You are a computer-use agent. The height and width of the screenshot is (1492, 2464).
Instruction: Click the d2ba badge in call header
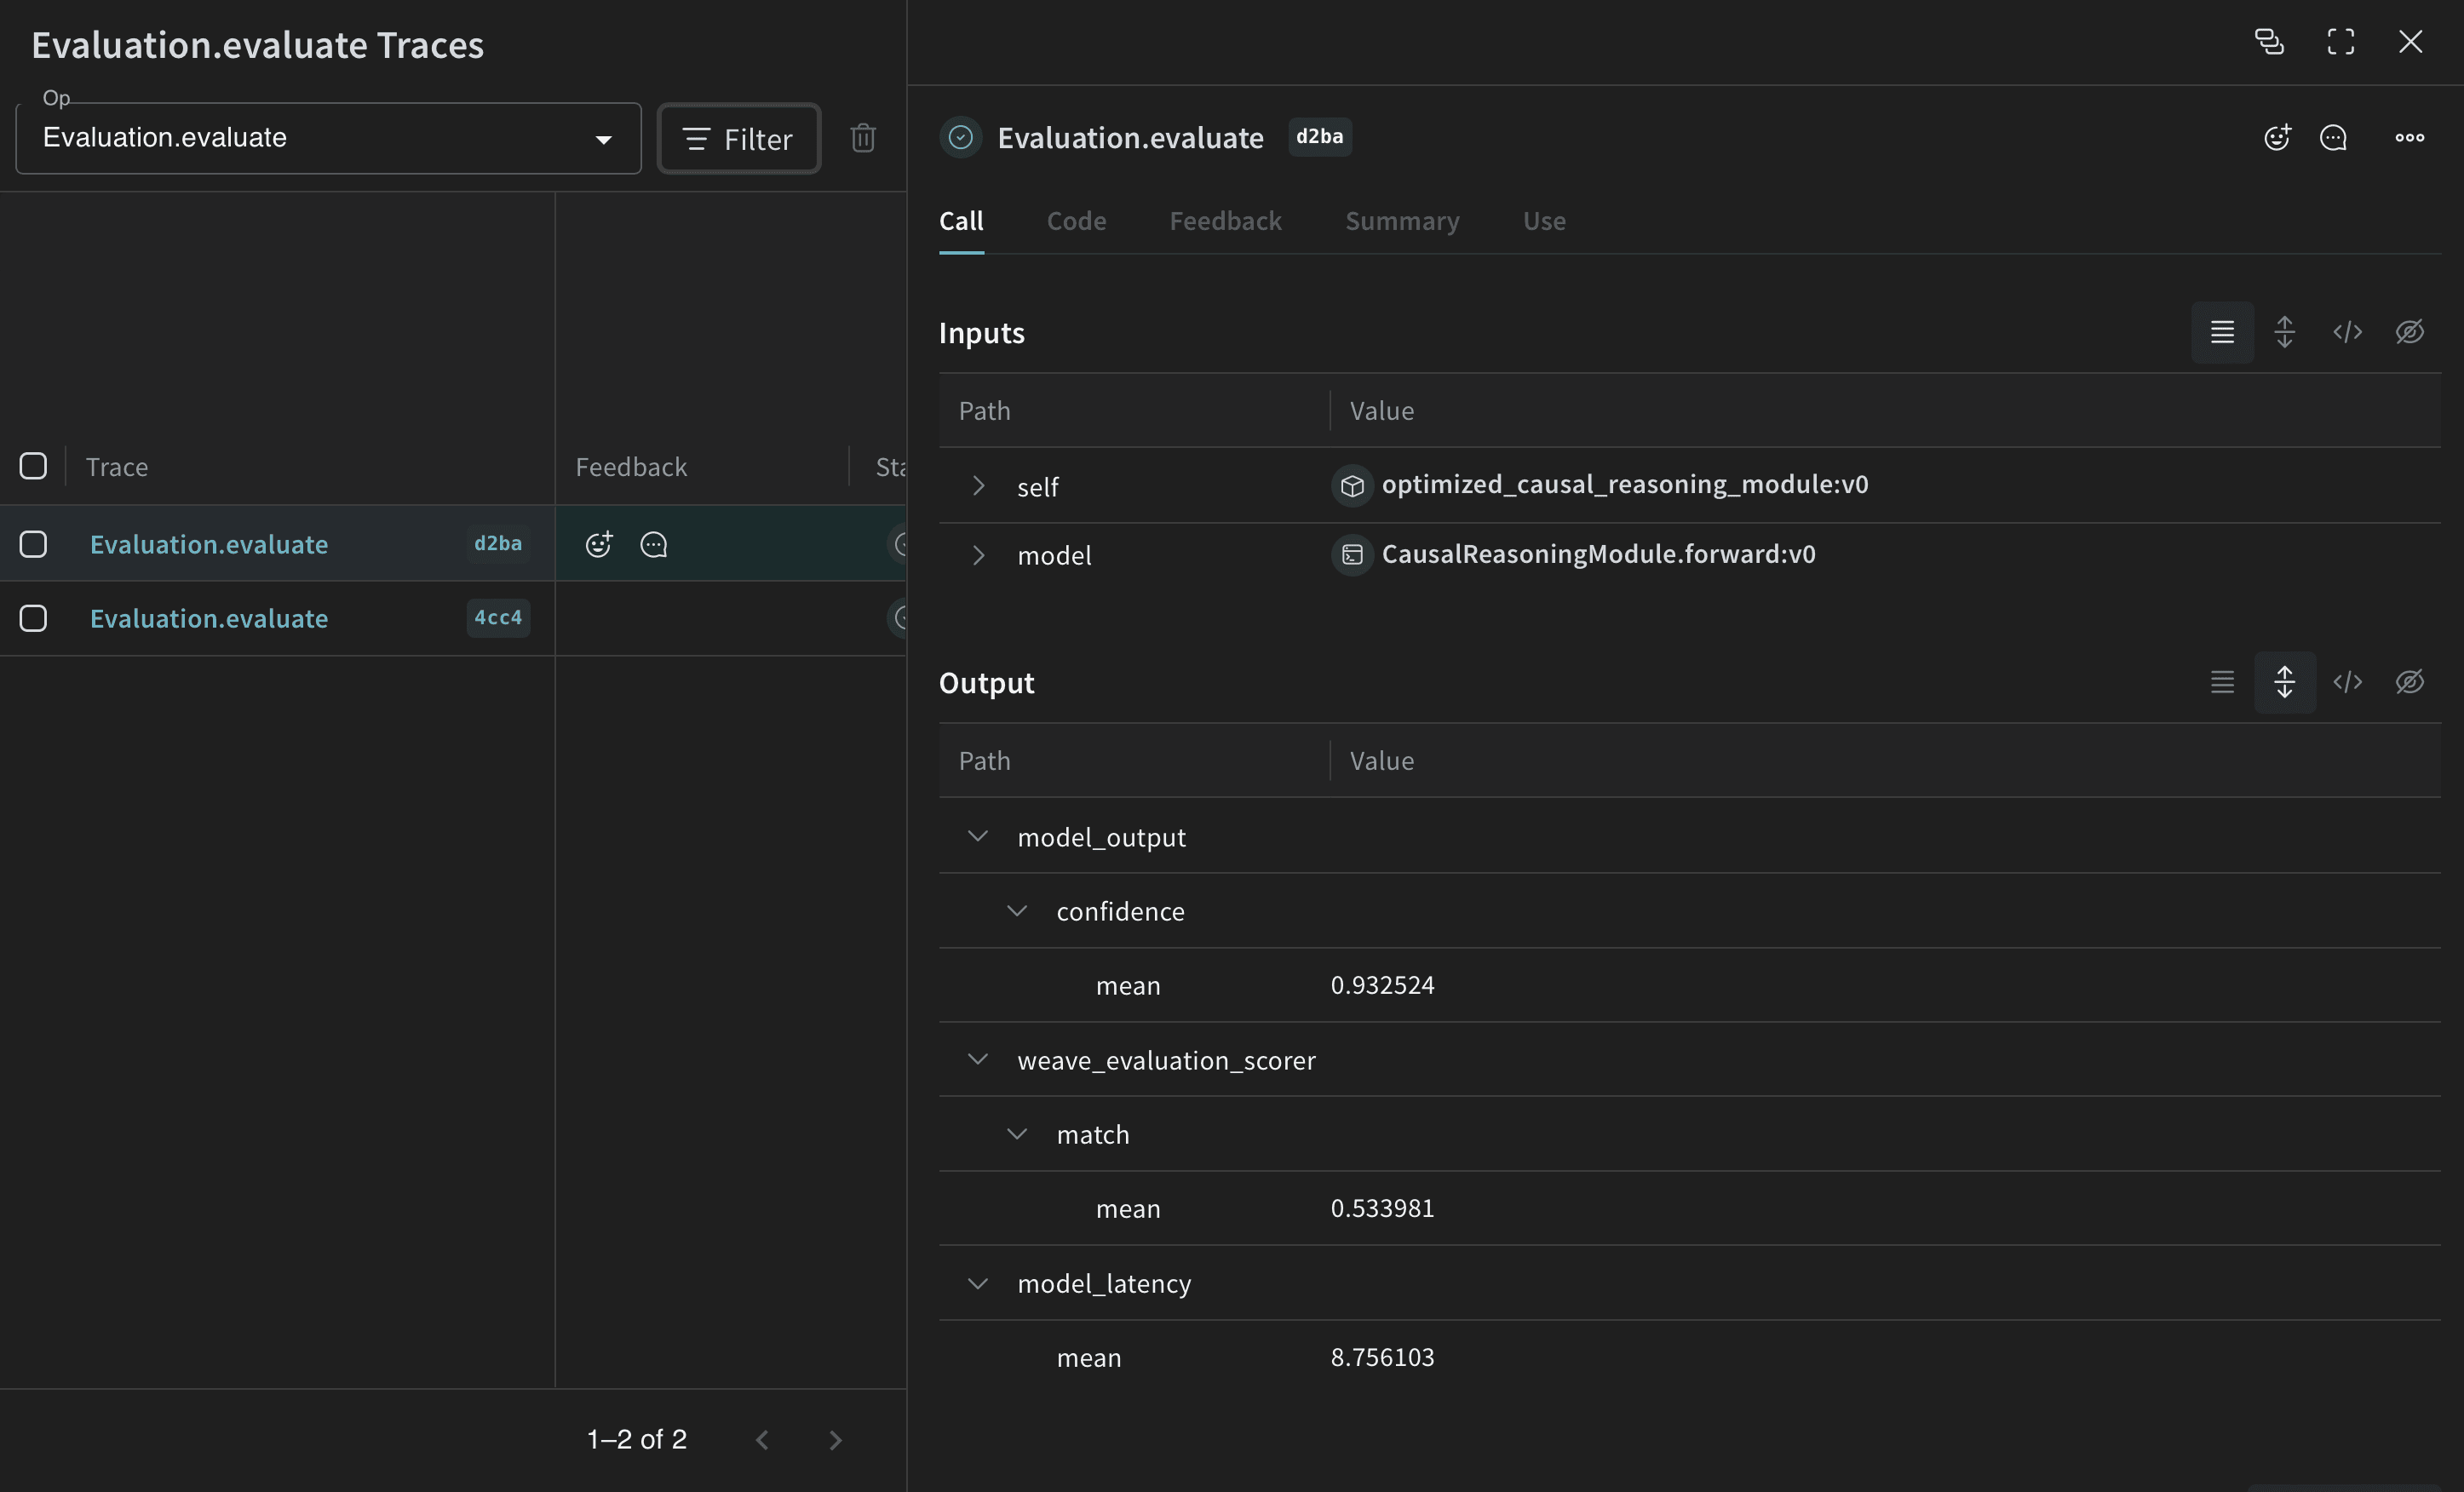click(1319, 136)
